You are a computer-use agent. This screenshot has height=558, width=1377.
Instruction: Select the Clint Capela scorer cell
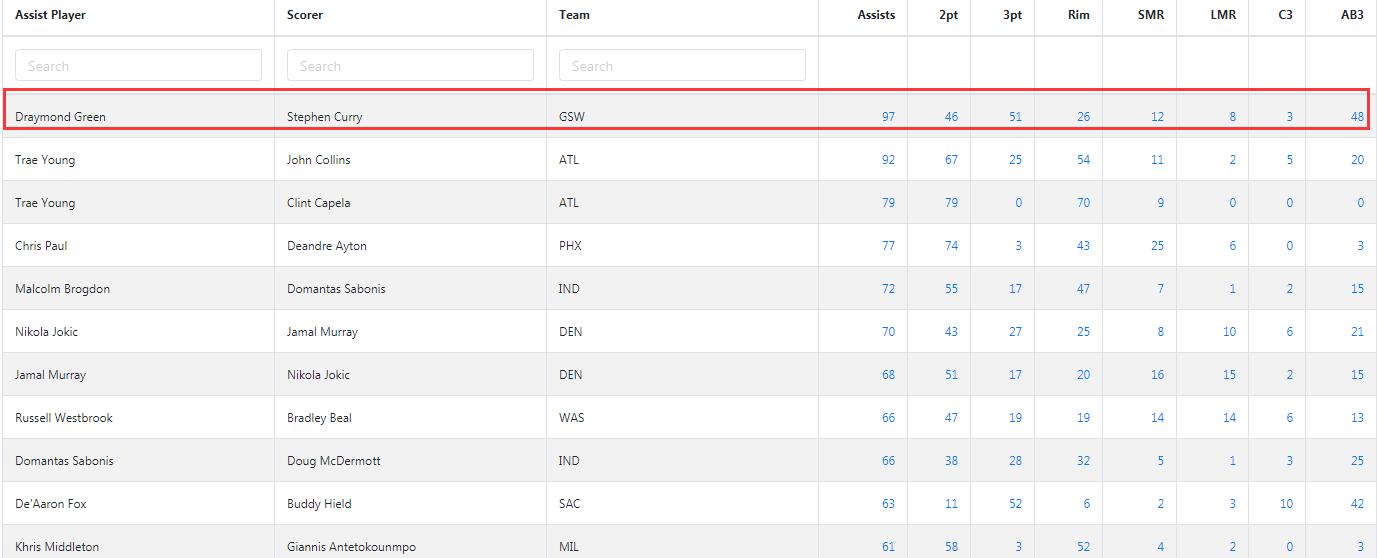[410, 203]
